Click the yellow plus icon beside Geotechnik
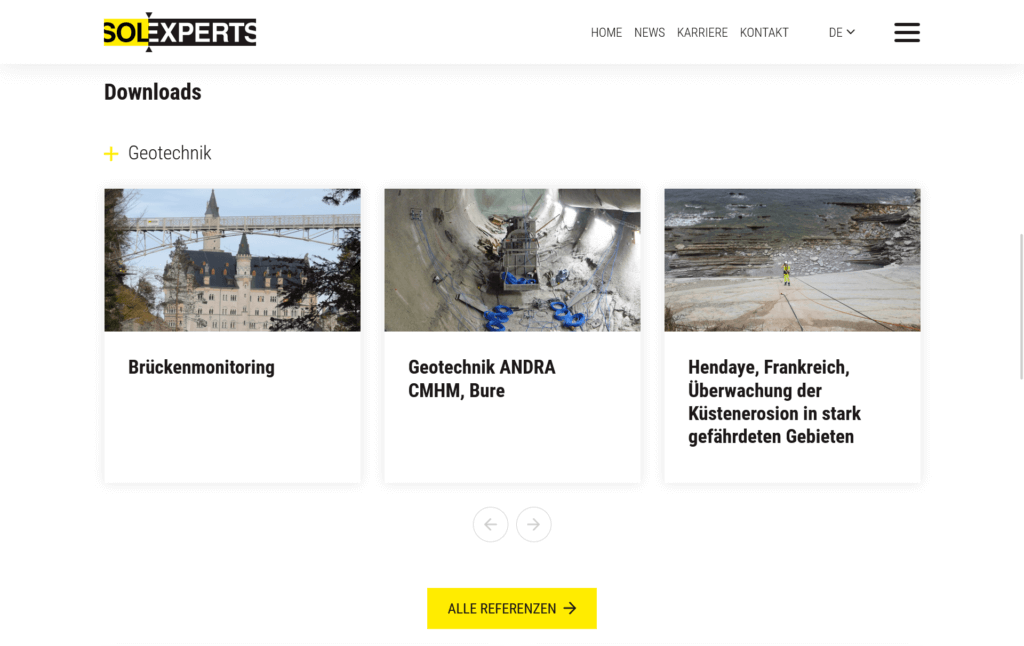 click(x=111, y=153)
